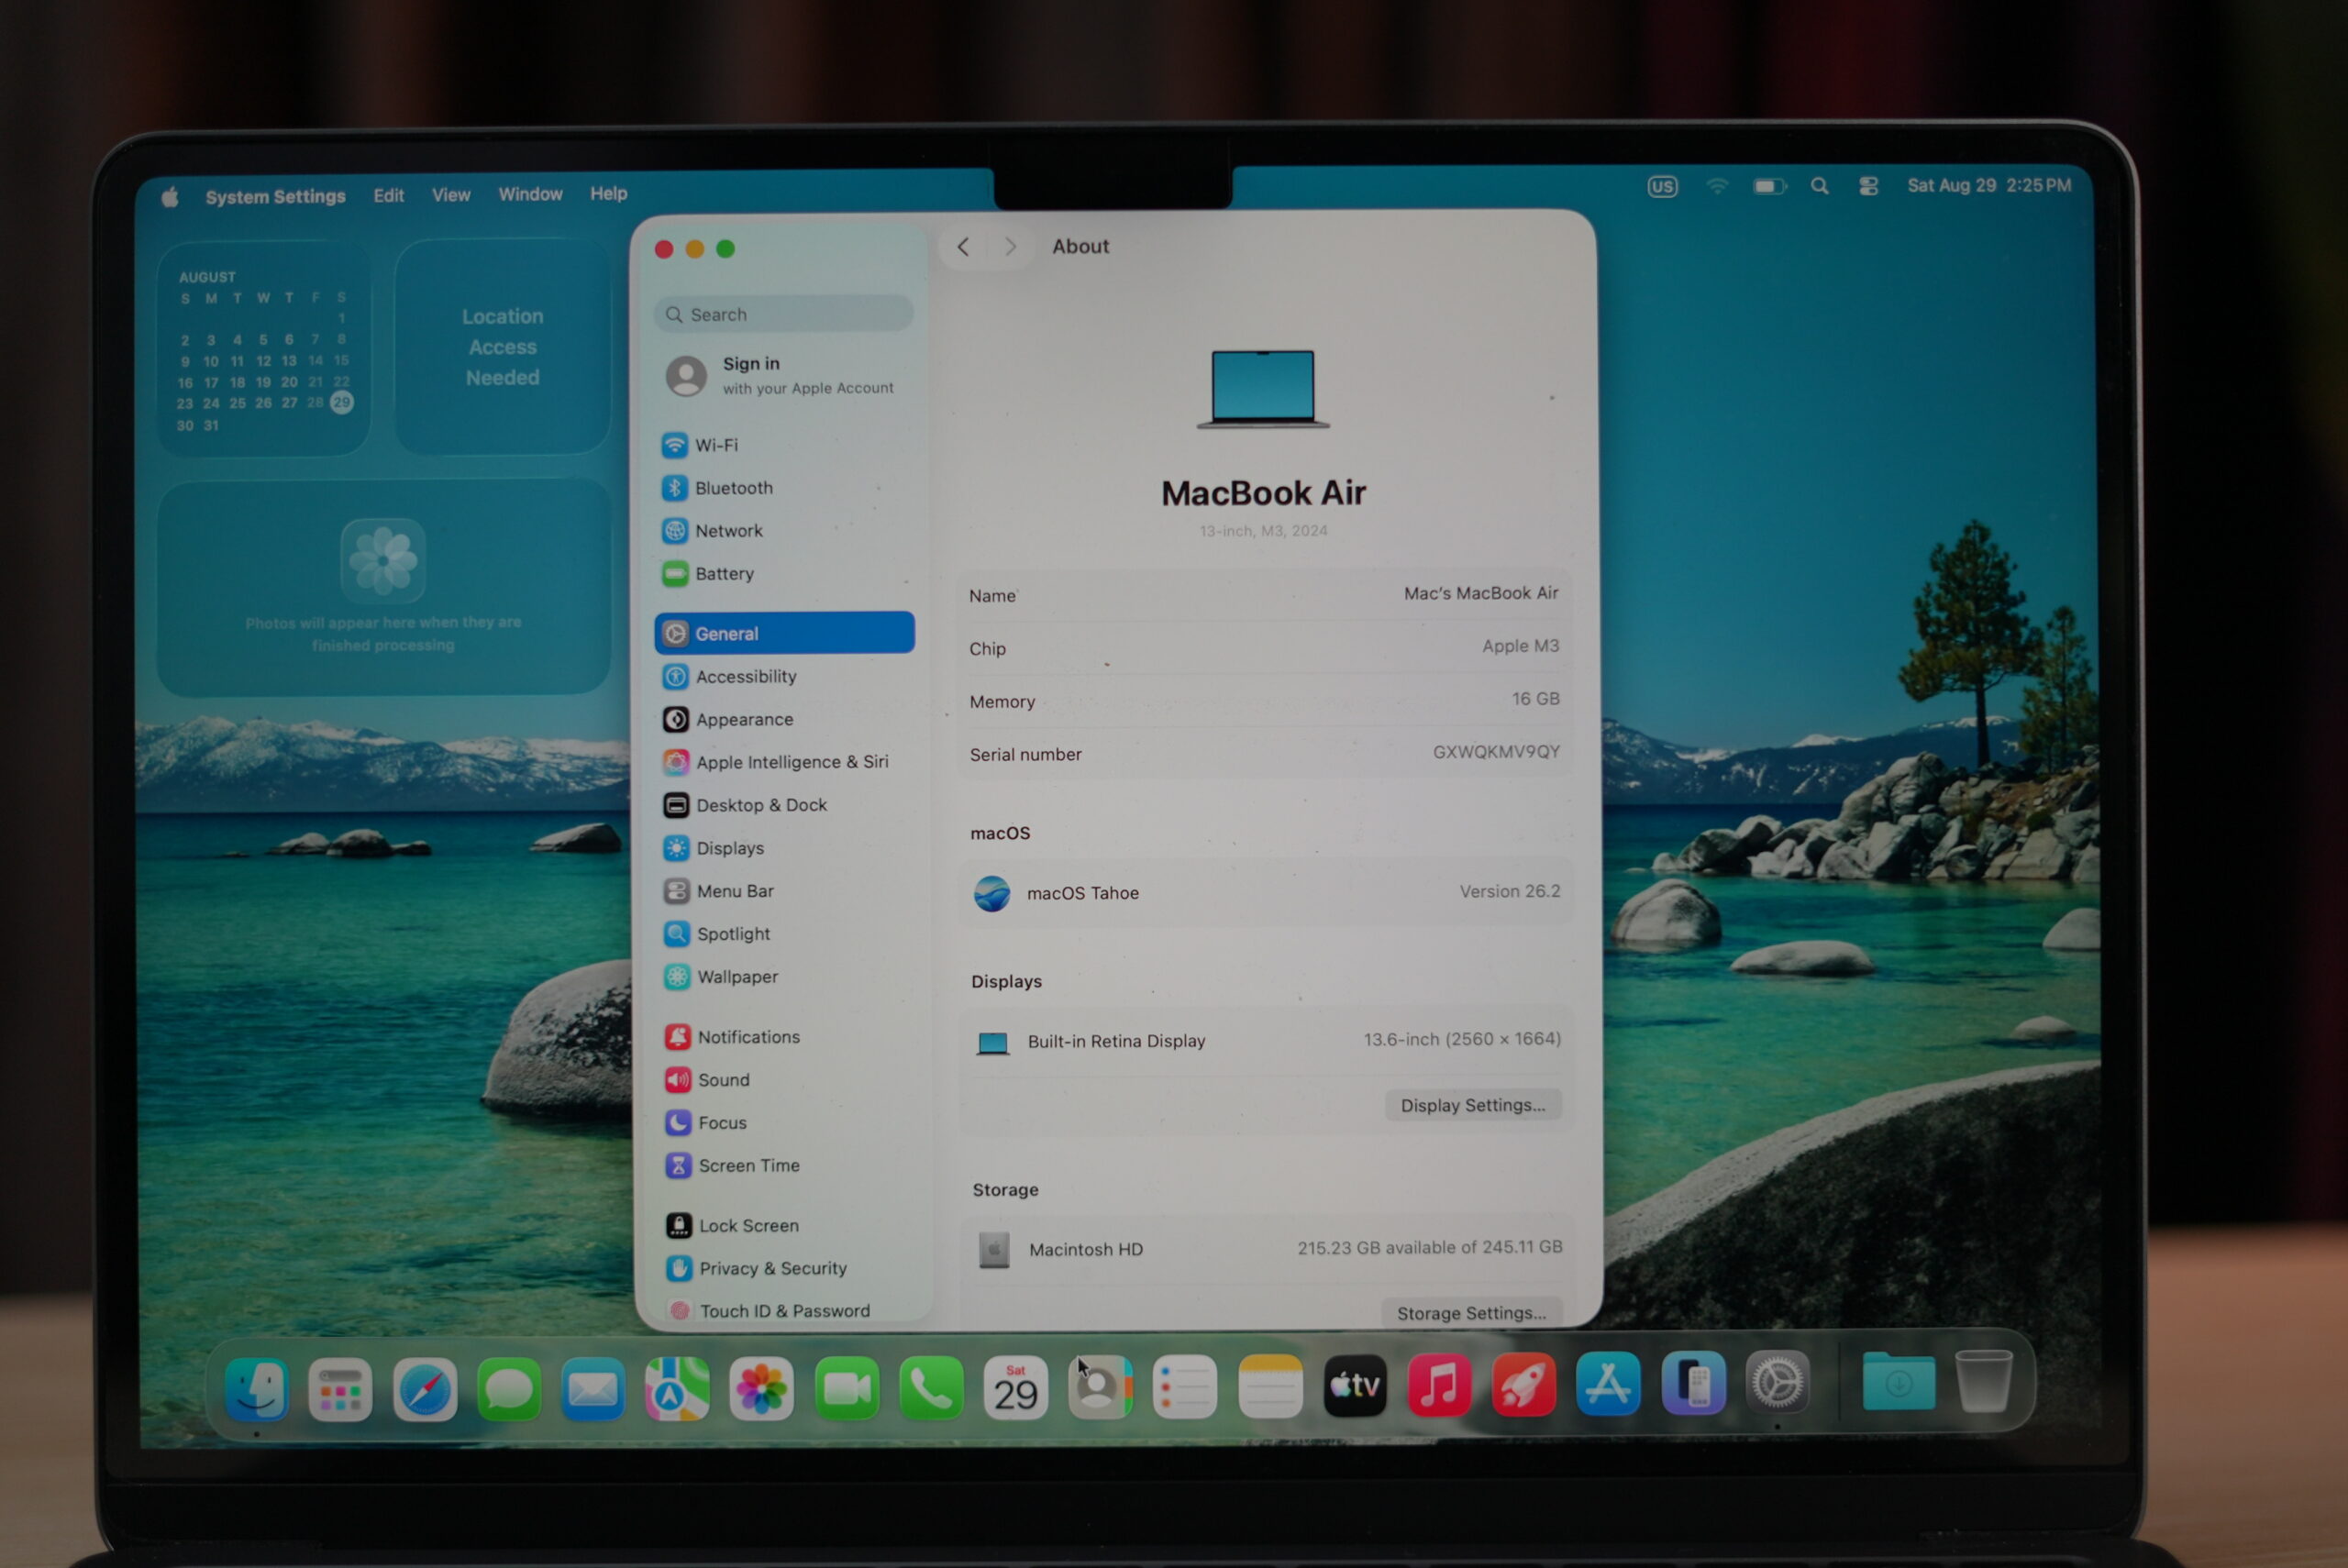Select Spotlight in the sidebar
Viewport: 2348px width, 1568px height.
tap(786, 934)
